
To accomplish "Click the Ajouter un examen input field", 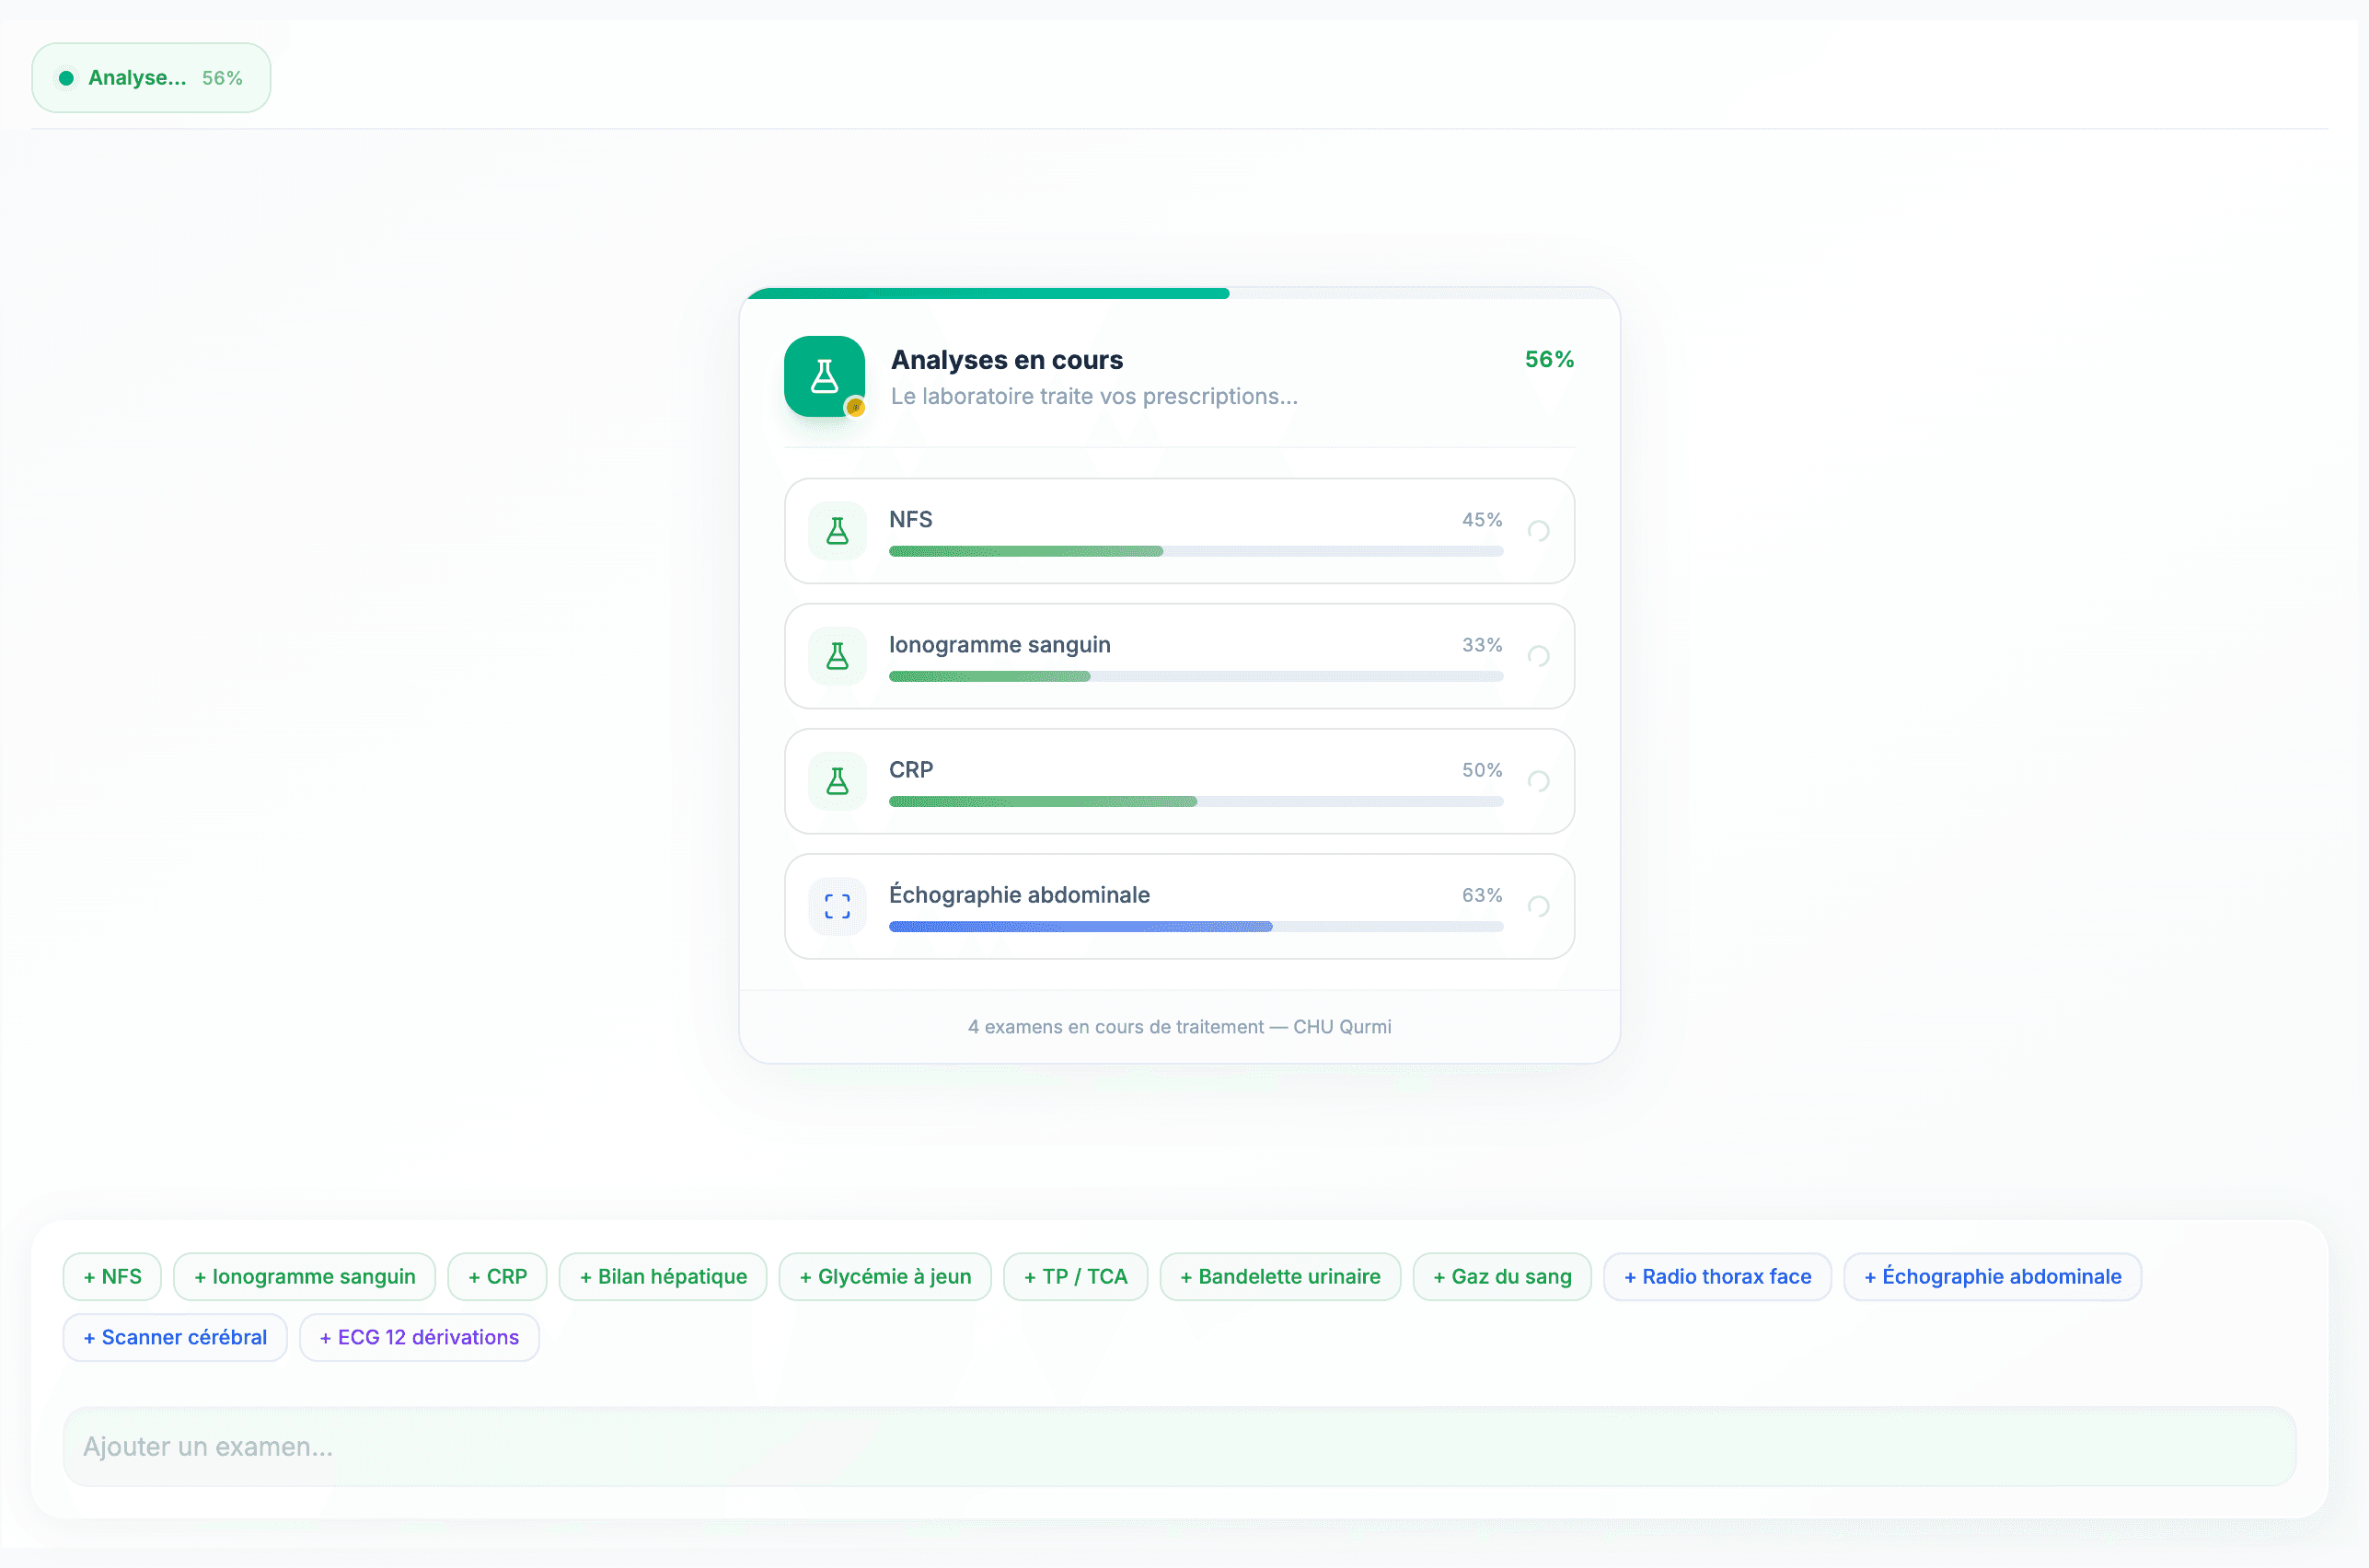I will tap(1178, 1446).
